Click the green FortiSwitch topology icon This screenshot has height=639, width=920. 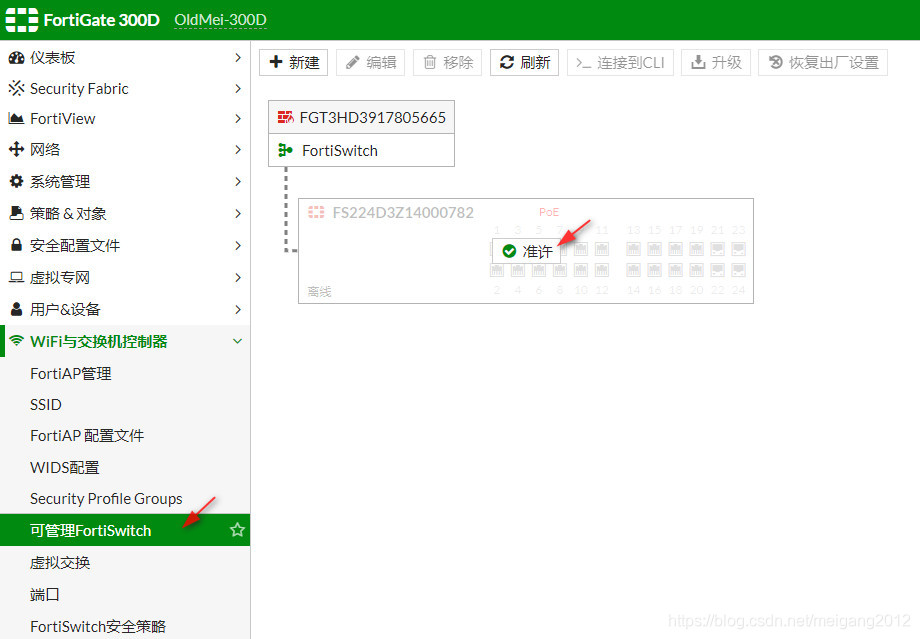[x=285, y=150]
